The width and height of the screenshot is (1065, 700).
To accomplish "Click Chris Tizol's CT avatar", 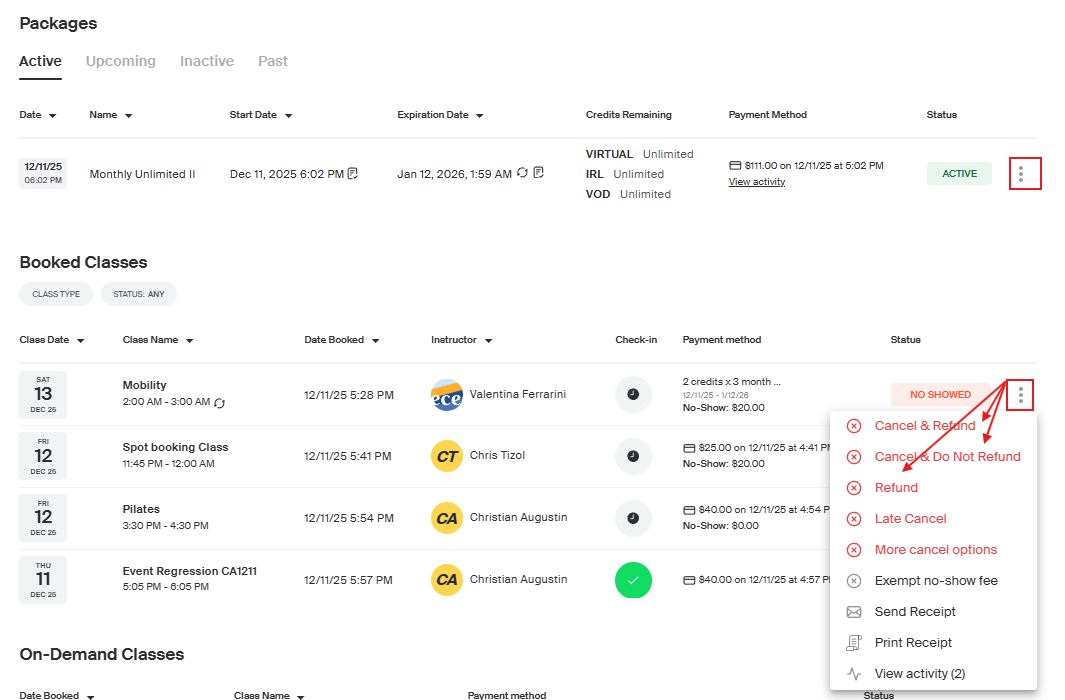I will (447, 456).
